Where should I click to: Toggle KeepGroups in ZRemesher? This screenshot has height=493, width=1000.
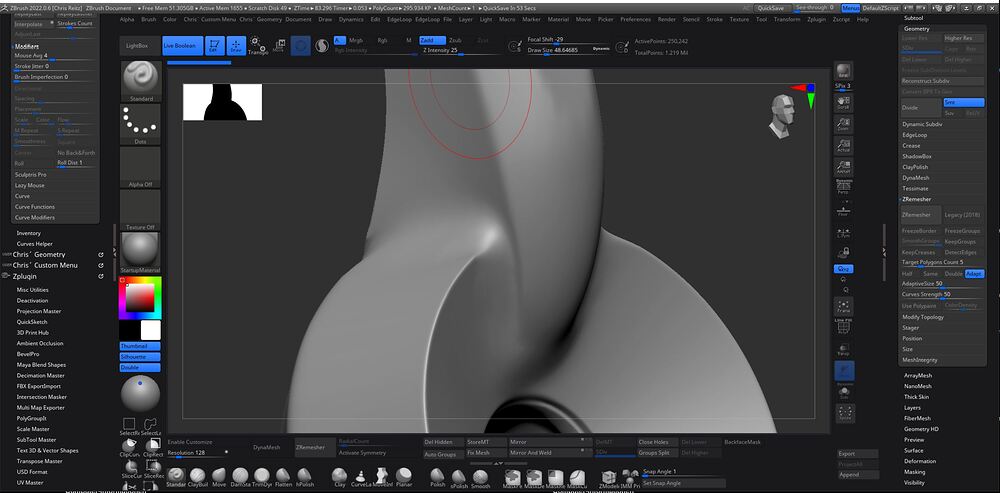pyautogui.click(x=963, y=242)
